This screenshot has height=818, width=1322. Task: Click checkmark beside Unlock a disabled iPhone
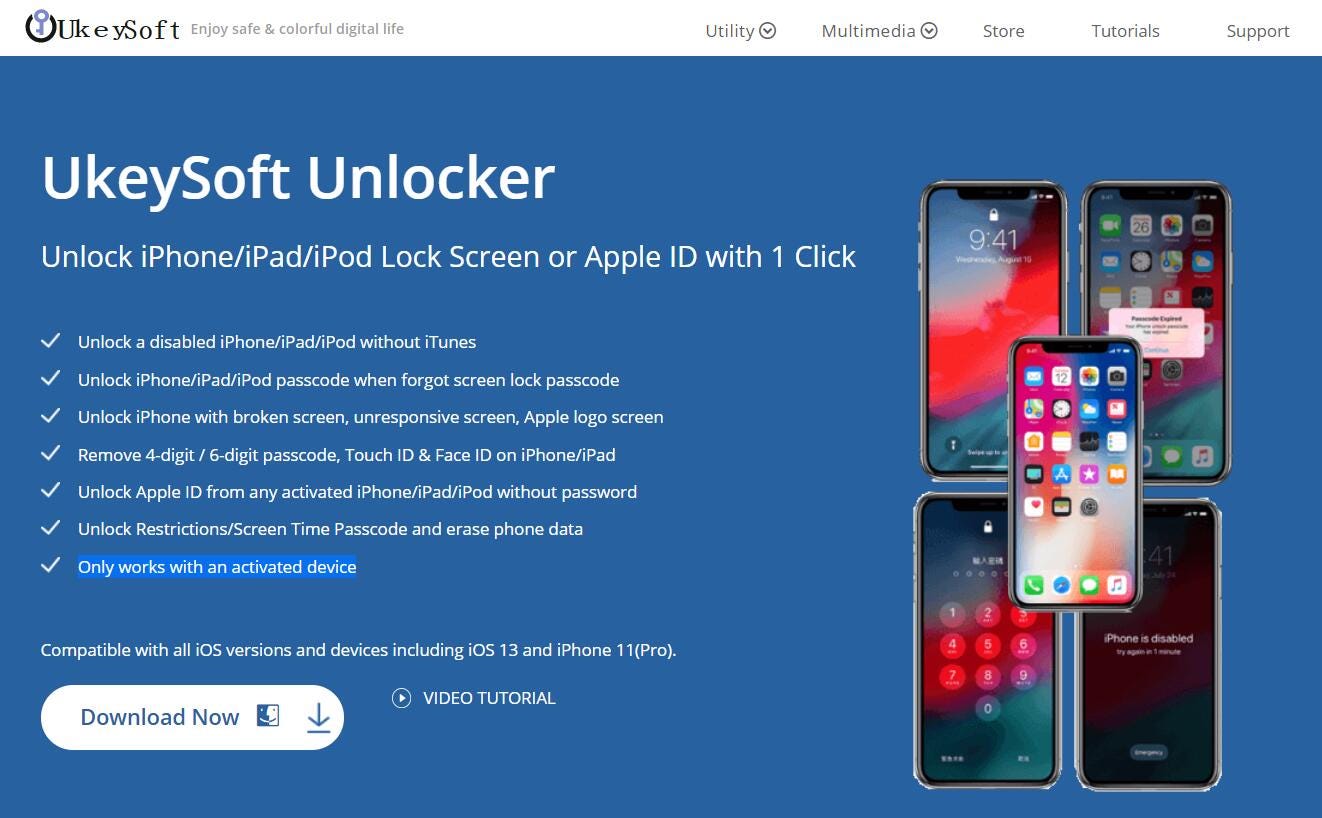50,342
